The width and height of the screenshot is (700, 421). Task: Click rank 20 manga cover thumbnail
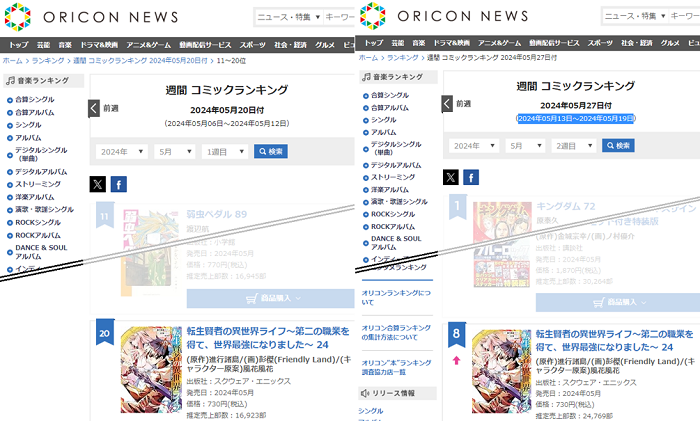click(x=151, y=369)
